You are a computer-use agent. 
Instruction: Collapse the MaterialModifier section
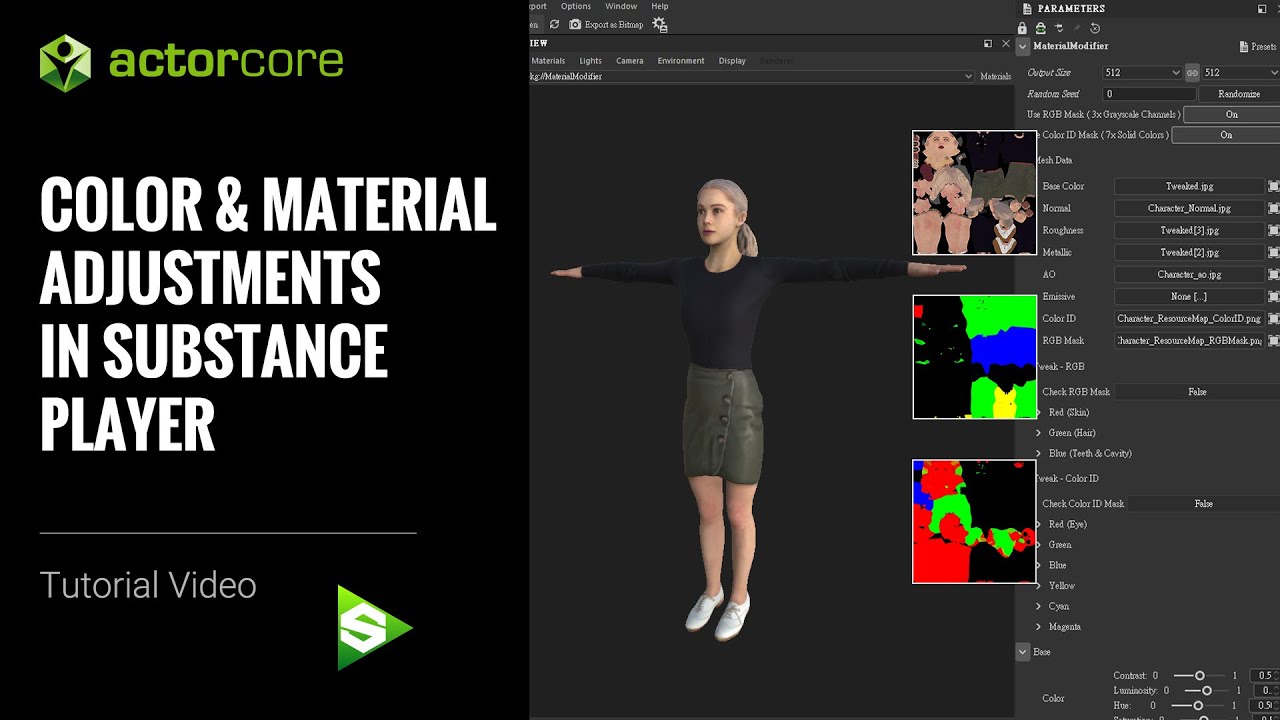(1023, 46)
